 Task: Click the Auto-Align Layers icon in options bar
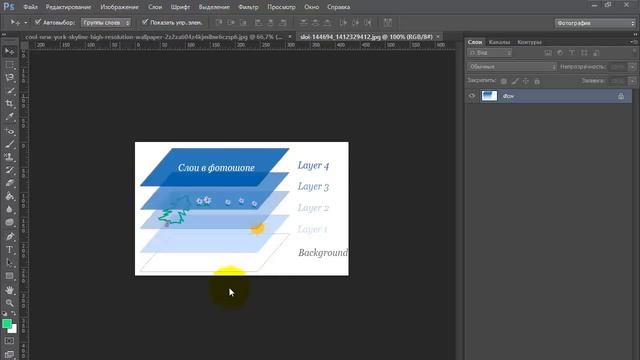coord(388,22)
